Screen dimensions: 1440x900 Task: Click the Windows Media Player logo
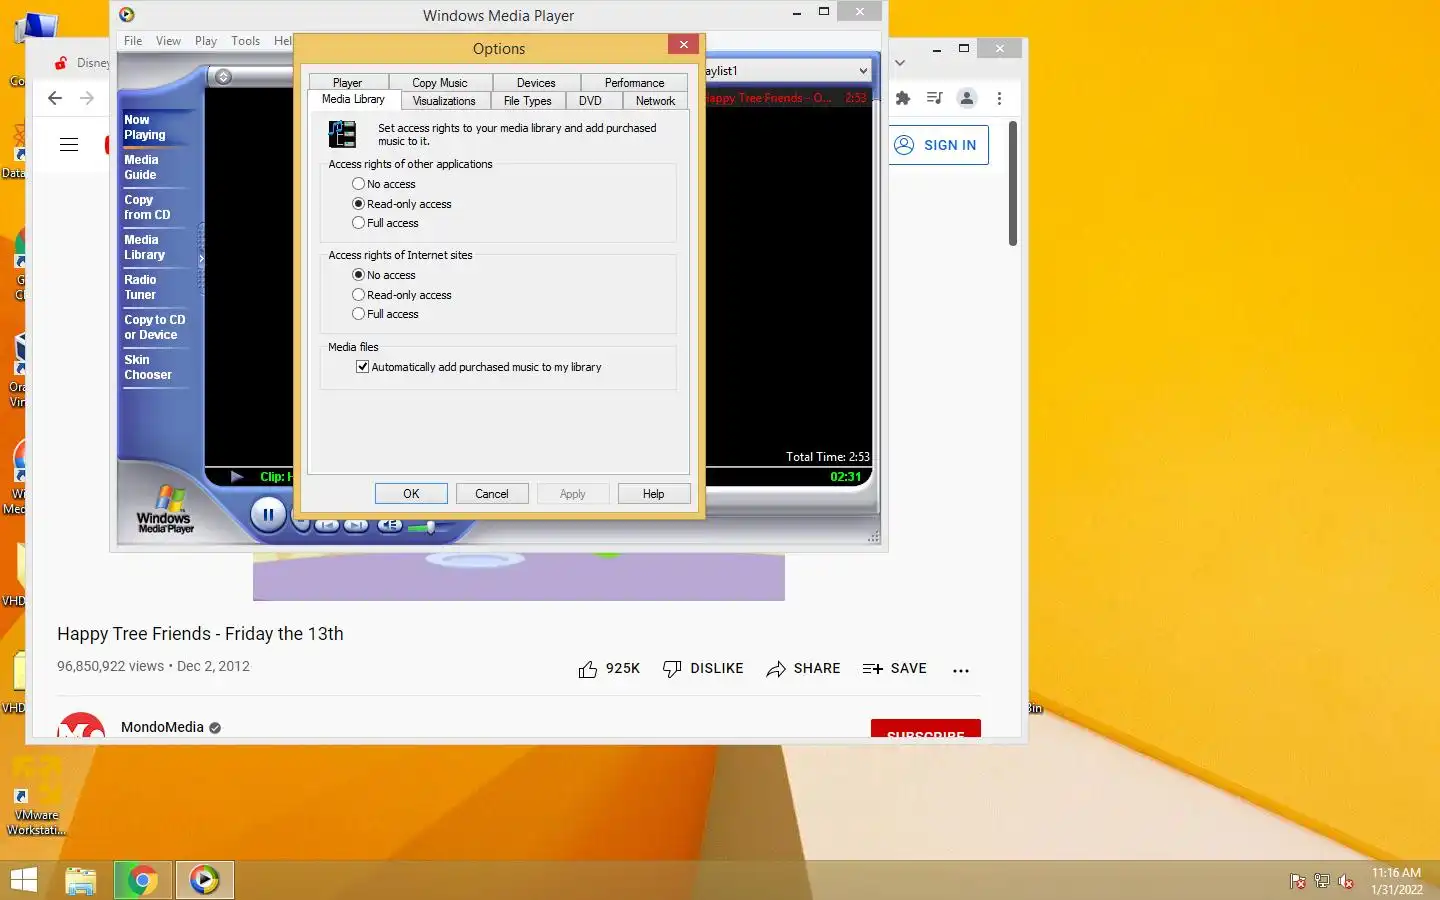165,509
